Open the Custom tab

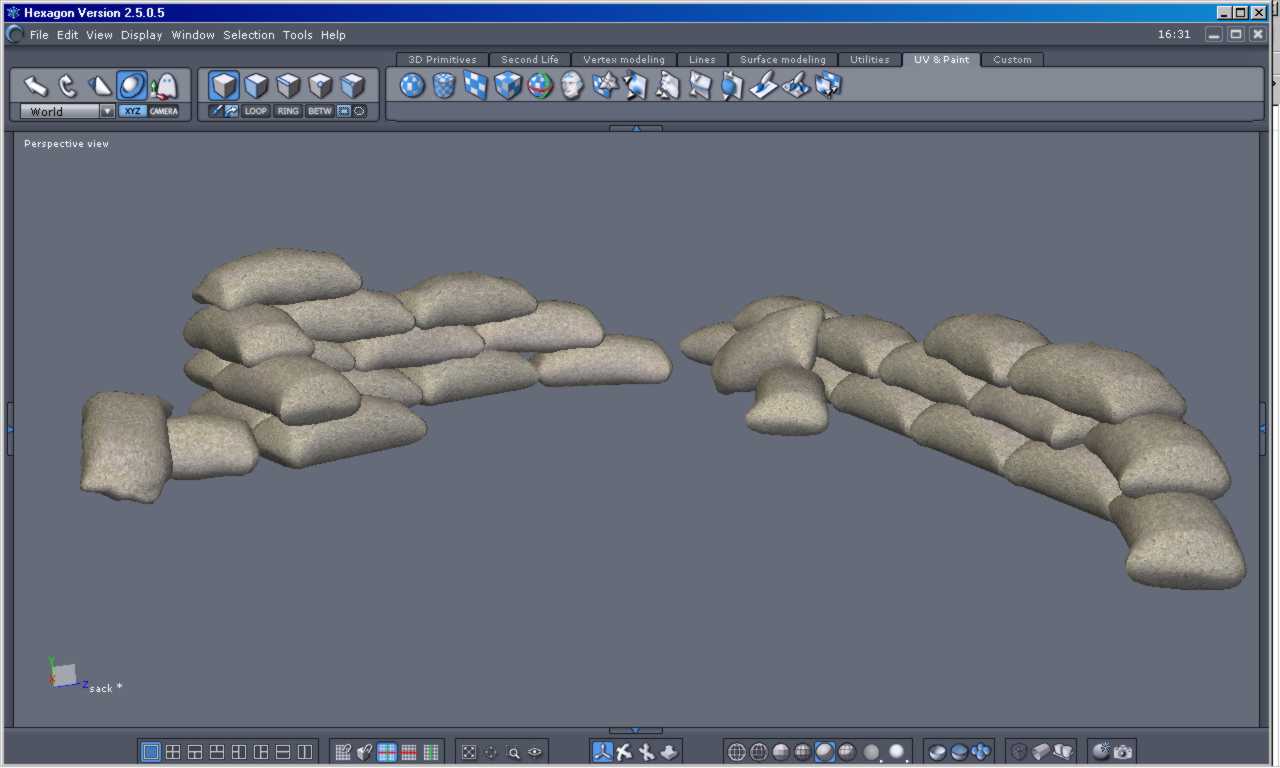click(1012, 60)
